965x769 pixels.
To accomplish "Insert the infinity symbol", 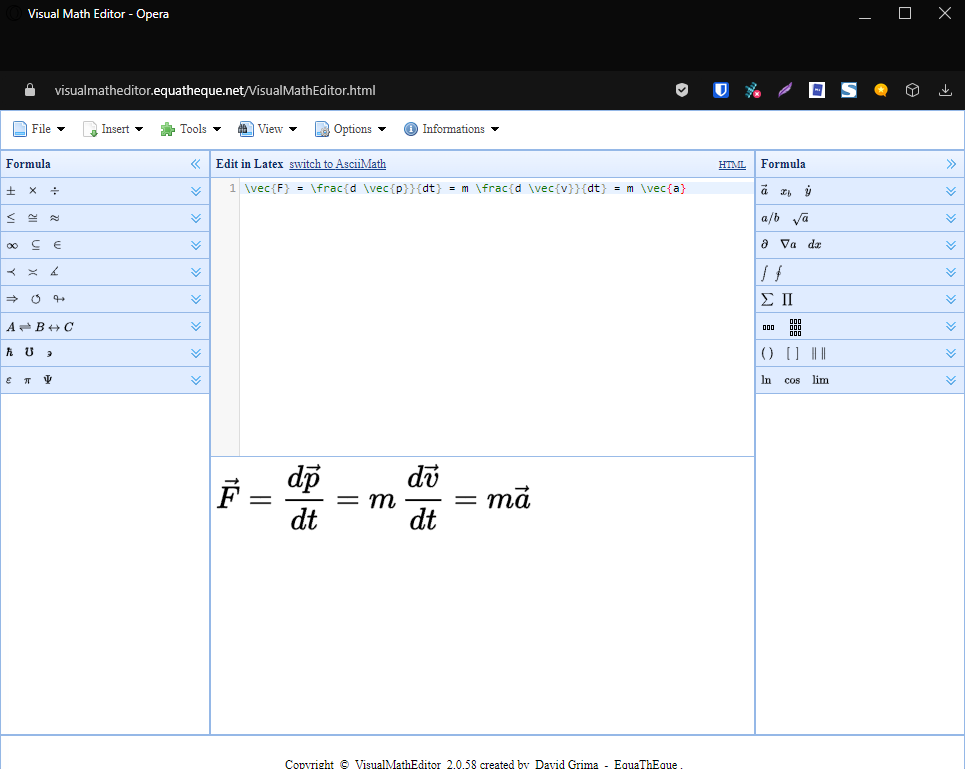I will pyautogui.click(x=12, y=245).
